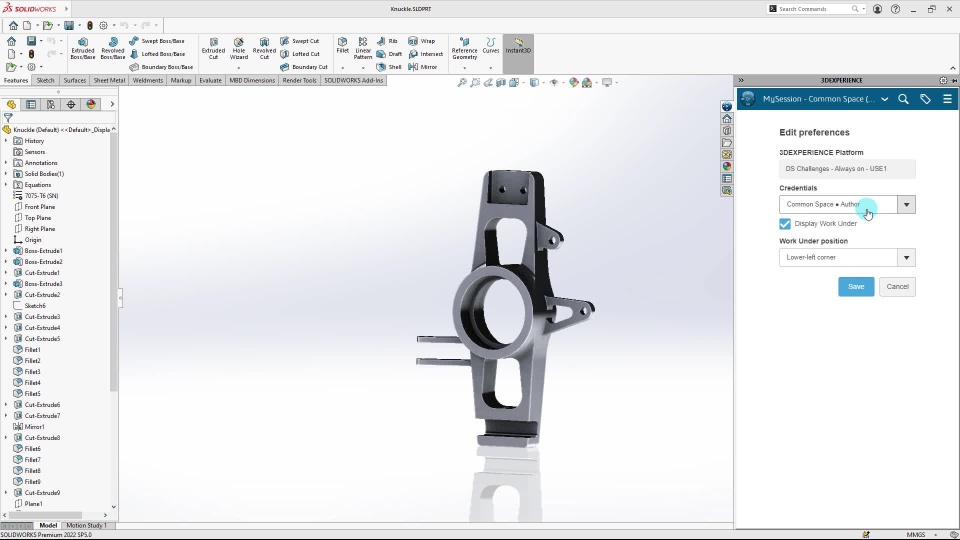Click the Rib tool
This screenshot has width=960, height=540.
coord(387,41)
